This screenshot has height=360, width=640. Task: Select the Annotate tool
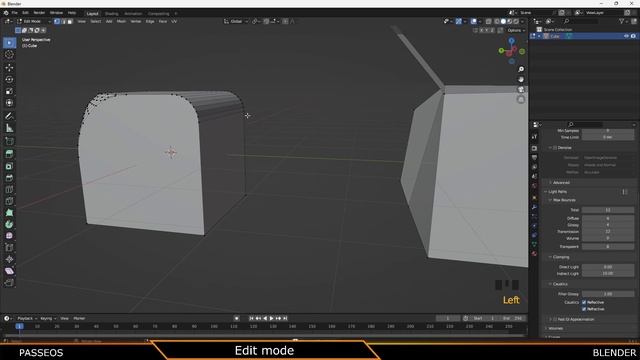9,116
